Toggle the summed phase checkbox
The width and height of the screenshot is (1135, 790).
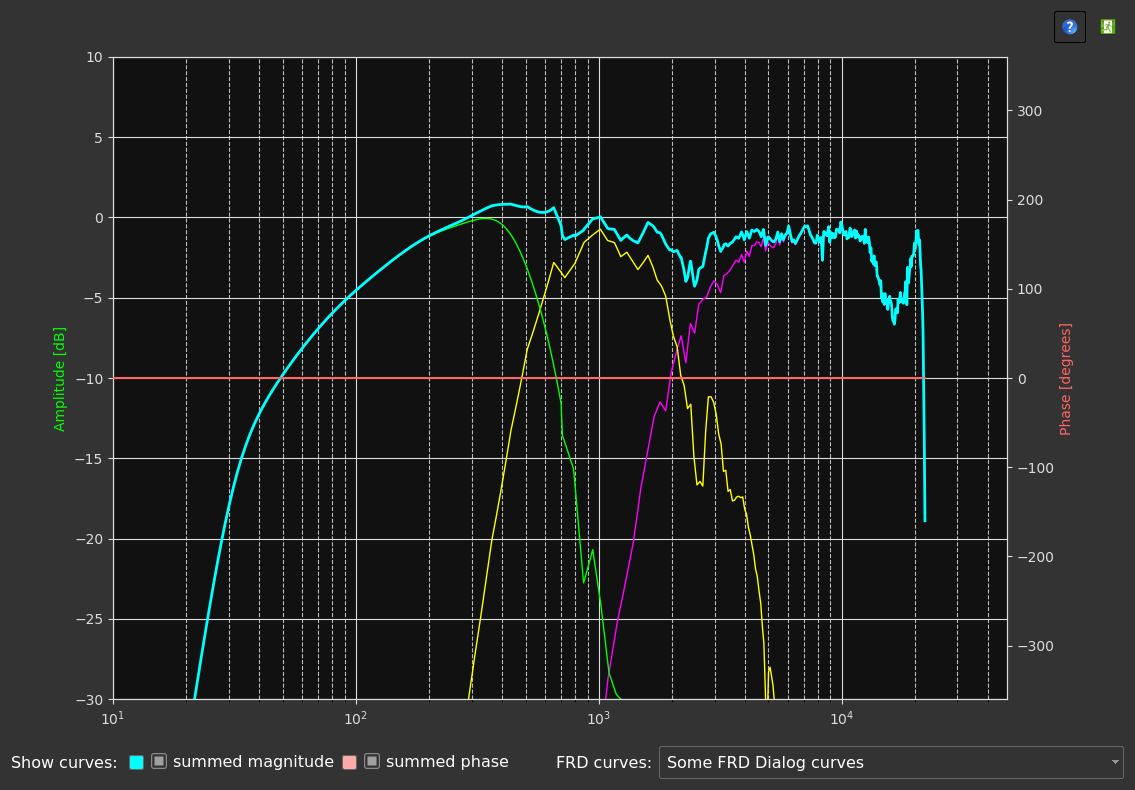point(372,761)
